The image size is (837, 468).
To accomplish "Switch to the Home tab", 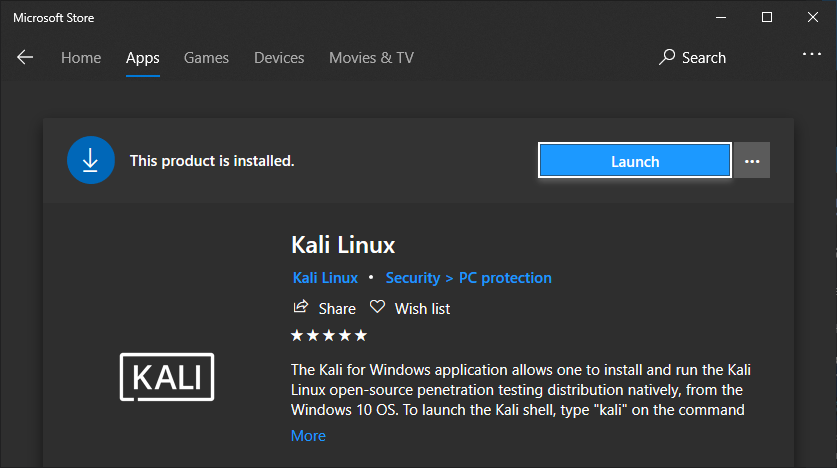I will tap(81, 57).
